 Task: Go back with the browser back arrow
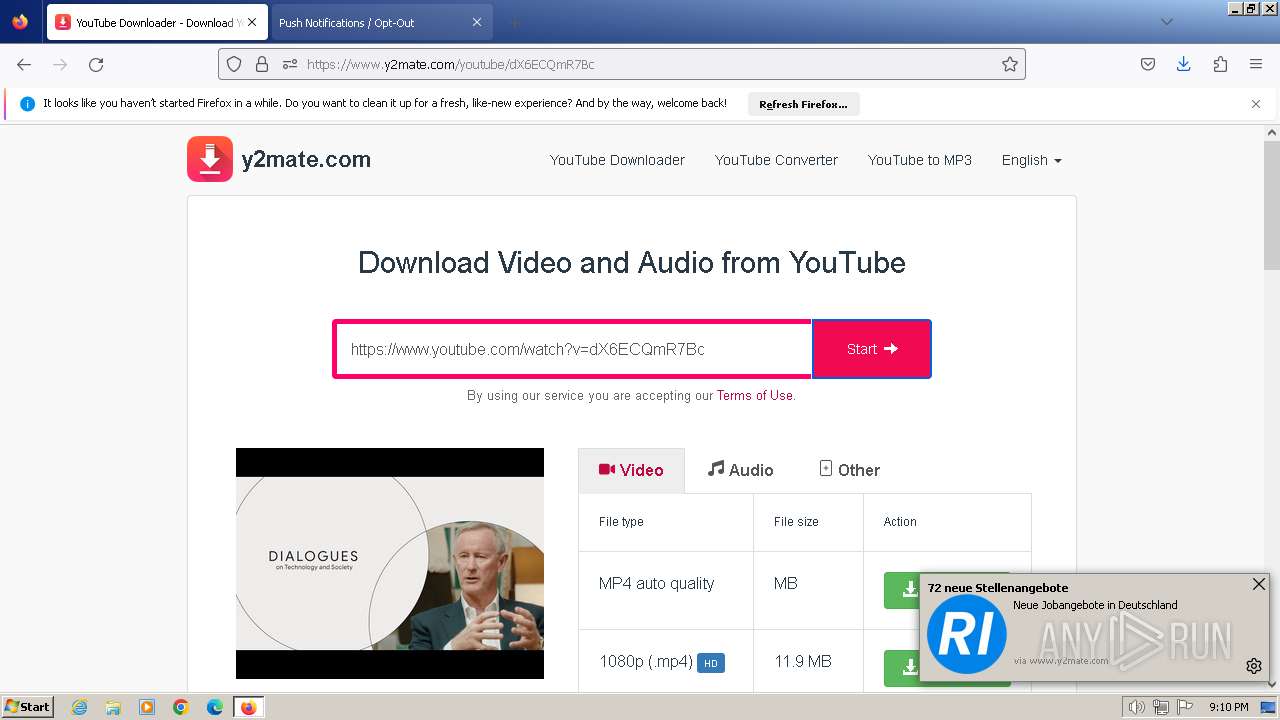[x=24, y=64]
